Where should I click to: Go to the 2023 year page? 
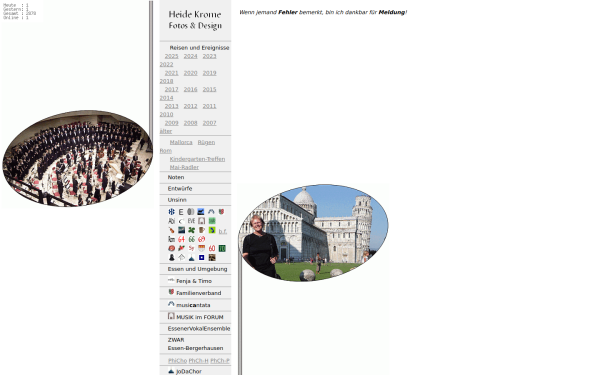point(209,56)
